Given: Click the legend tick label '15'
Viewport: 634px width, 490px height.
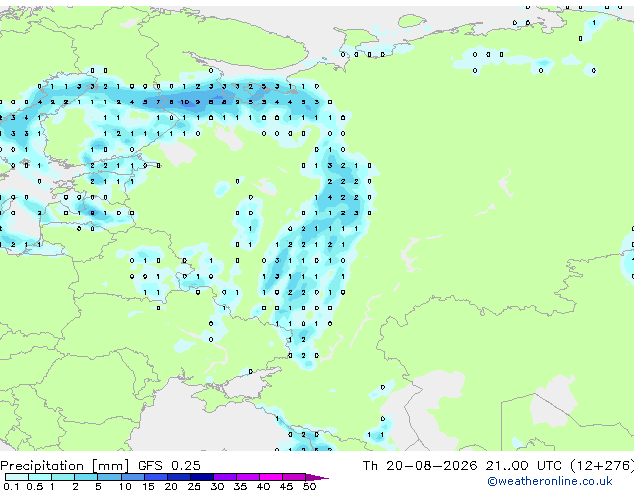Looking at the screenshot, I should click(x=148, y=486).
